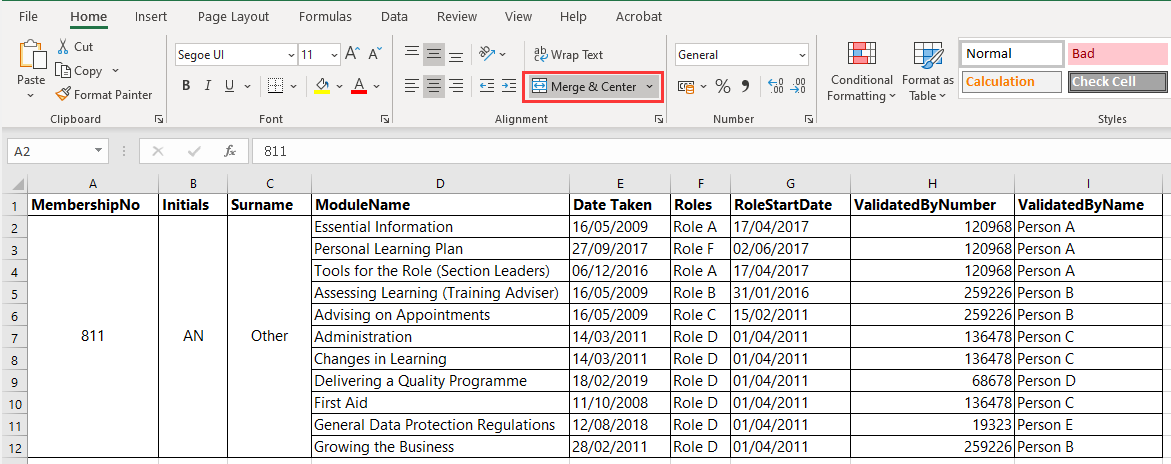The height and width of the screenshot is (464, 1171).
Task: Apply Percent Style
Action: tap(723, 87)
